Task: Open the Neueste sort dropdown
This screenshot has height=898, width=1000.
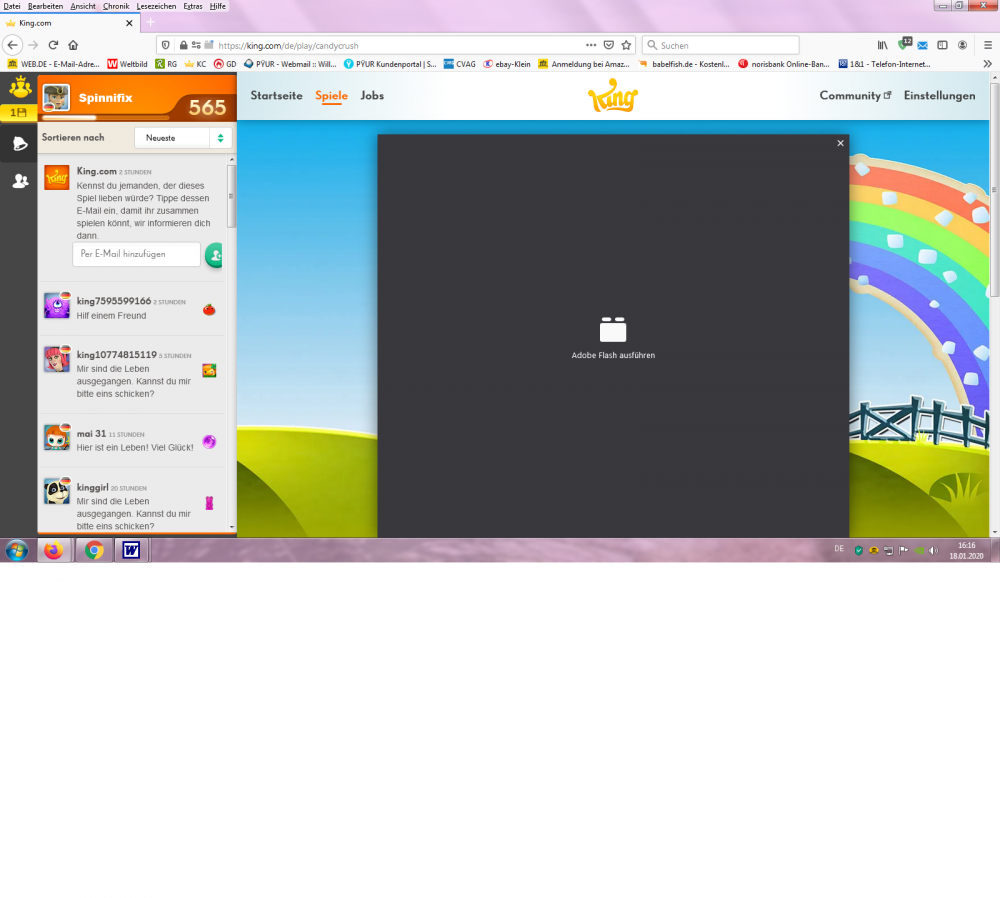Action: [183, 138]
